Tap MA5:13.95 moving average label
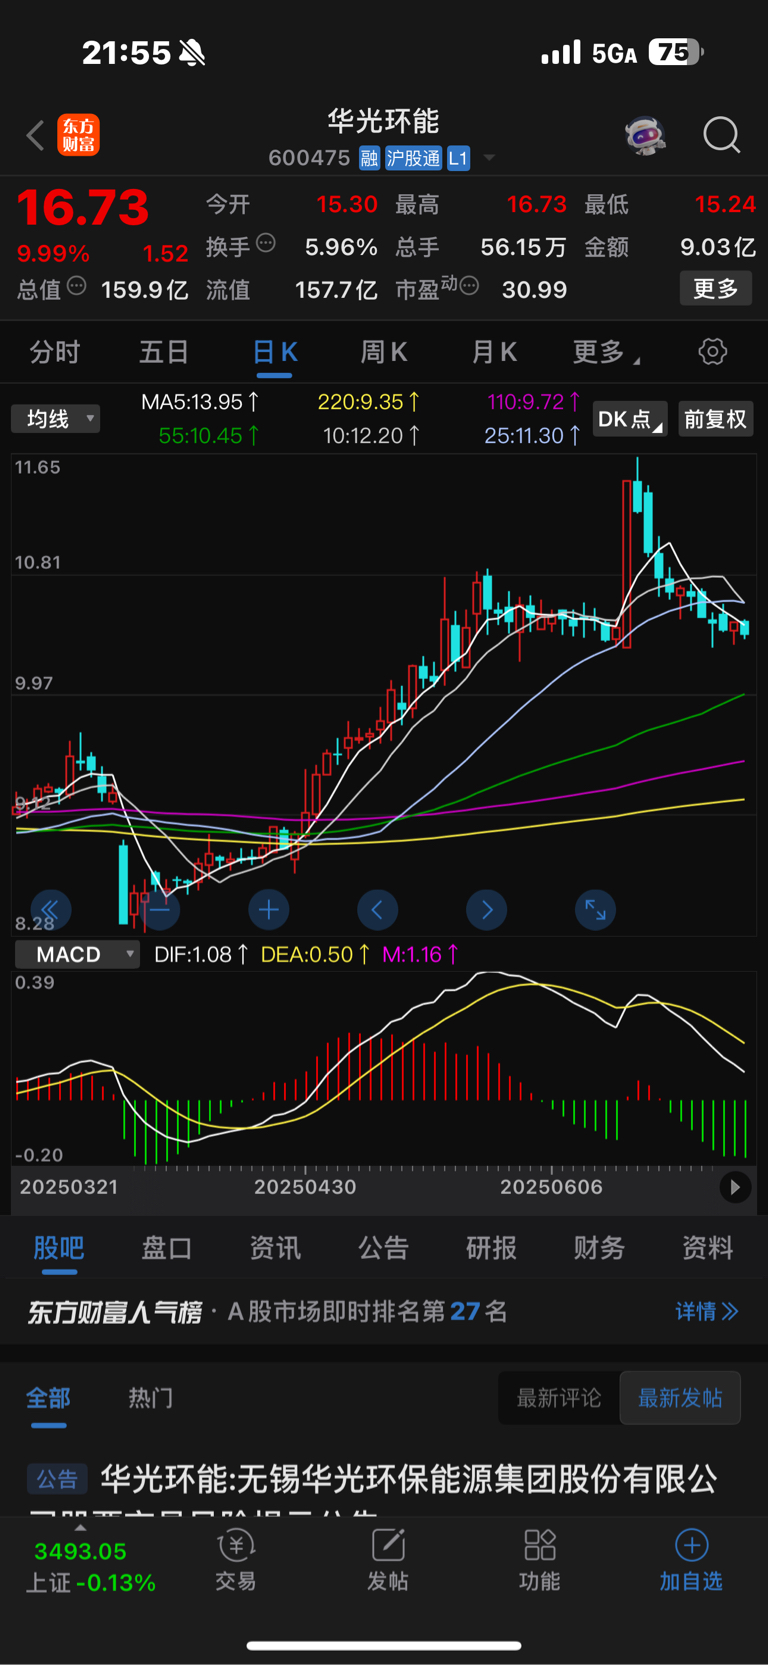Image resolution: width=768 pixels, height=1665 pixels. point(200,402)
